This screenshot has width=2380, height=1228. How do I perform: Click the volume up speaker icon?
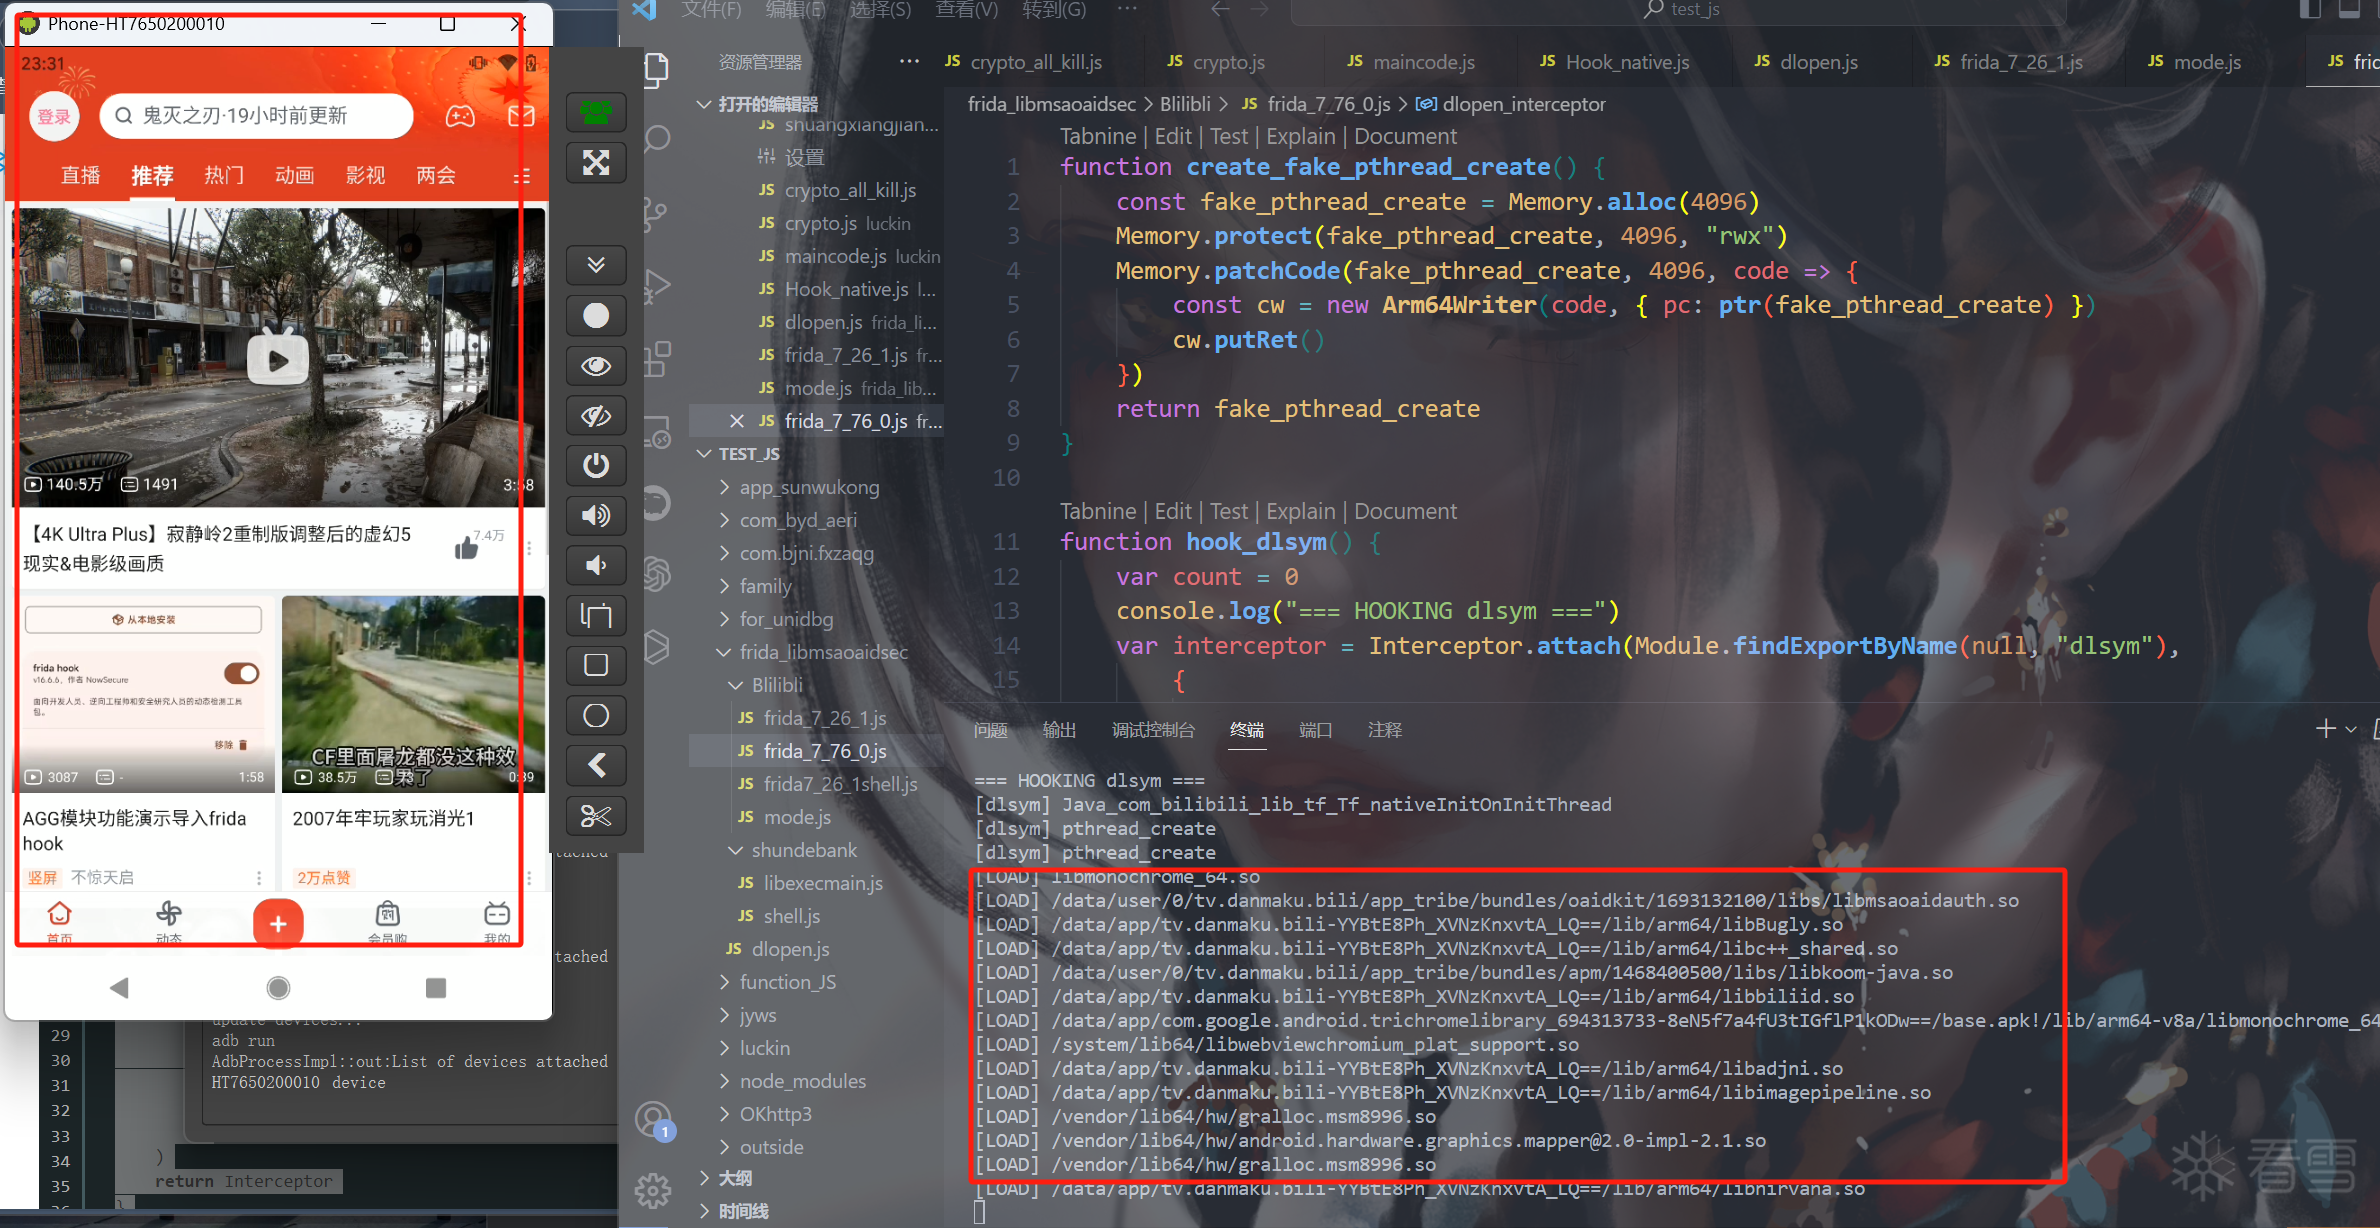tap(596, 515)
